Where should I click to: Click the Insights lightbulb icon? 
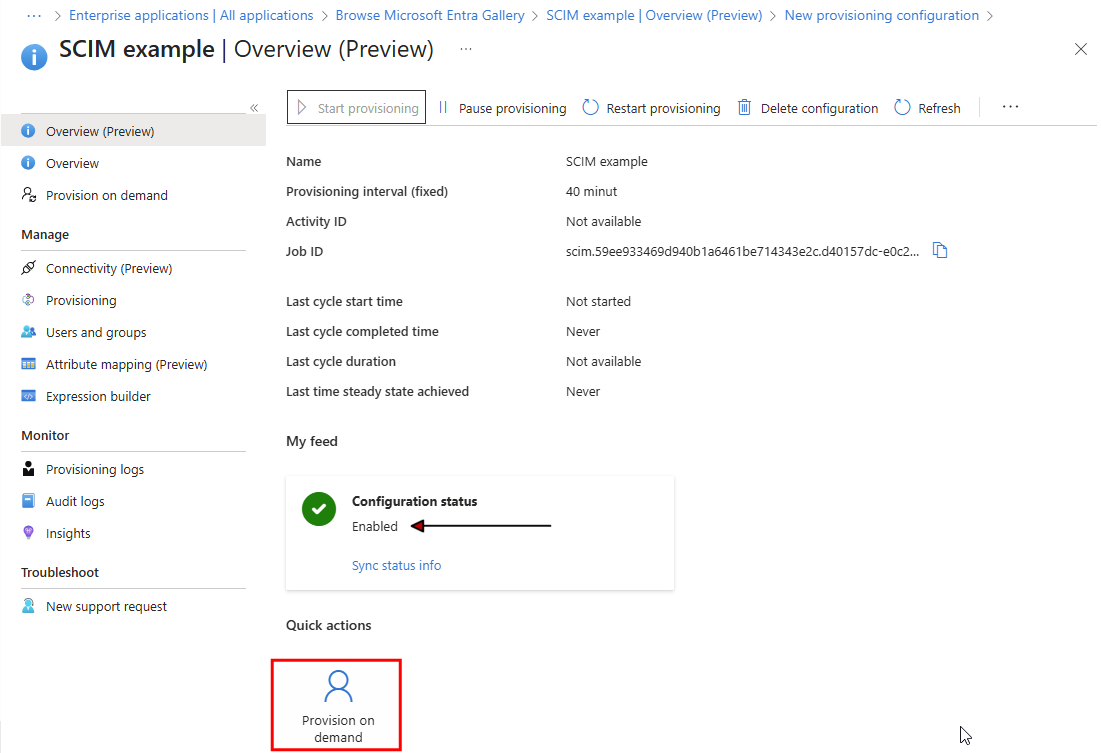pos(29,532)
